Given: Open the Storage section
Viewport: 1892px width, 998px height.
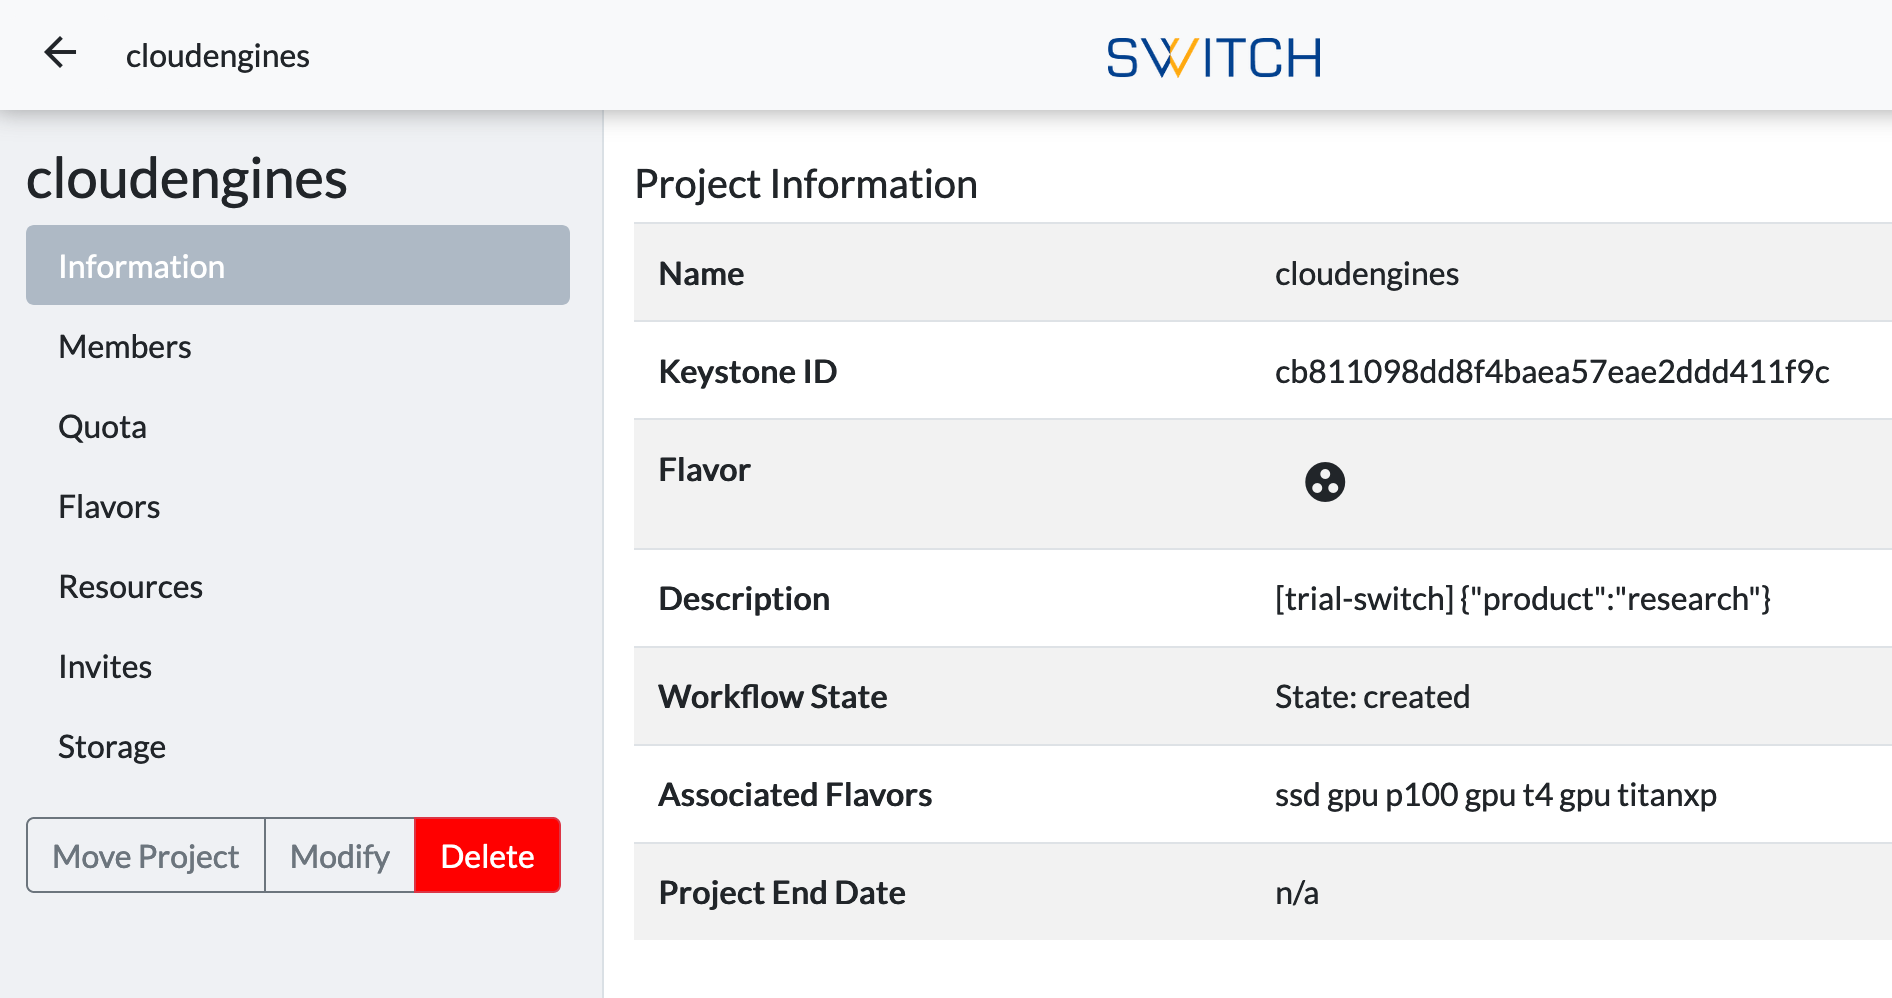Looking at the screenshot, I should click(x=112, y=746).
